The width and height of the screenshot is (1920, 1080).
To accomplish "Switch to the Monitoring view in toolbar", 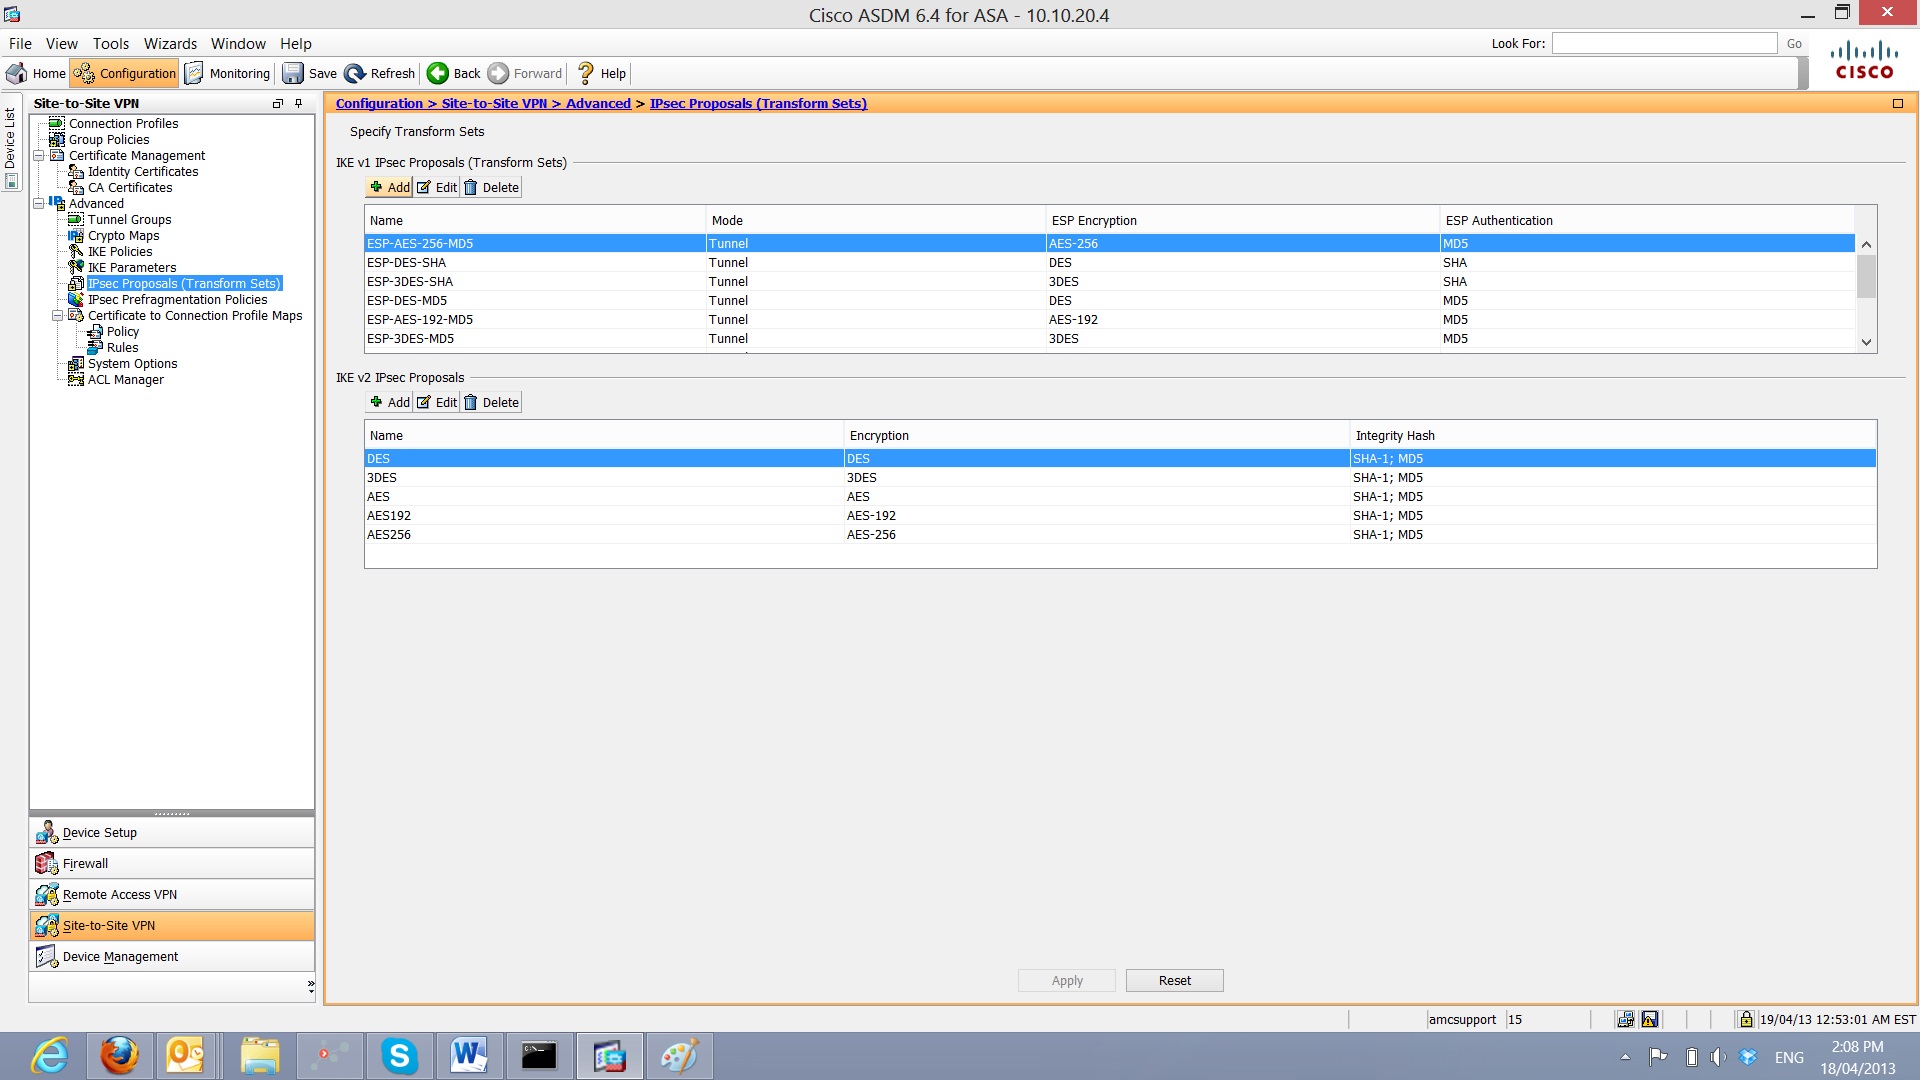I will tap(228, 73).
